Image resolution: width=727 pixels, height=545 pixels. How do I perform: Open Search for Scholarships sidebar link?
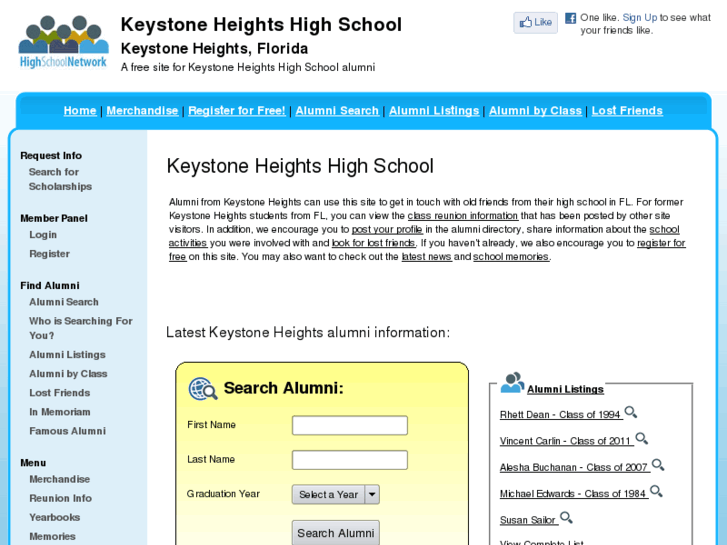60,179
